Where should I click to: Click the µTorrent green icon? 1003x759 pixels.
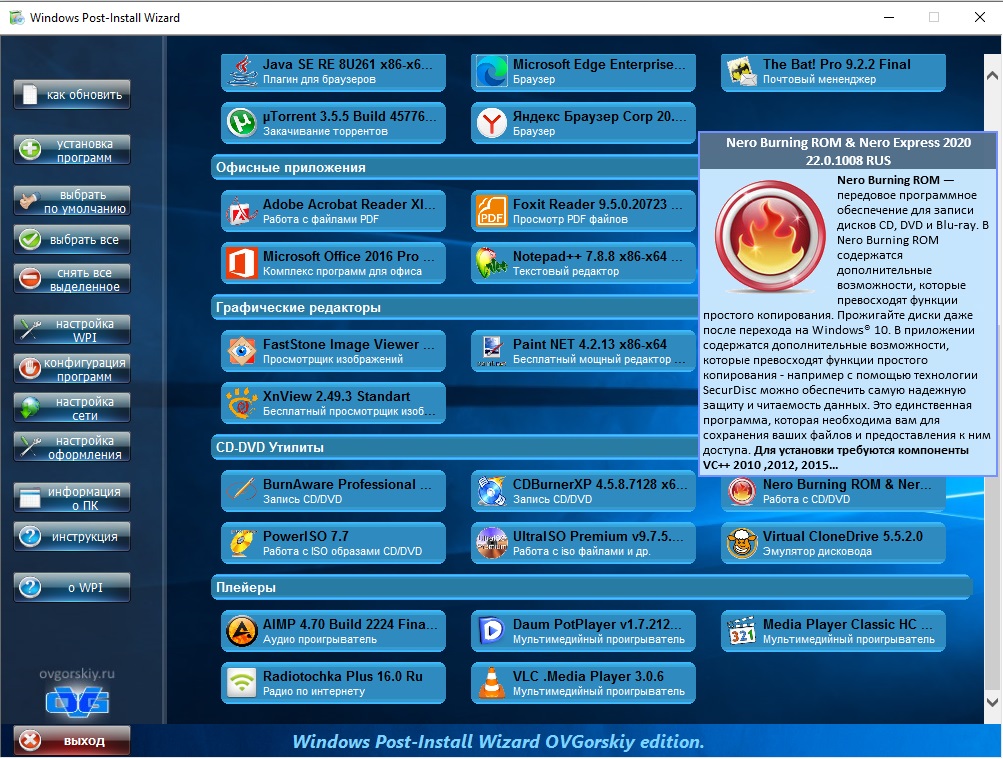click(240, 123)
